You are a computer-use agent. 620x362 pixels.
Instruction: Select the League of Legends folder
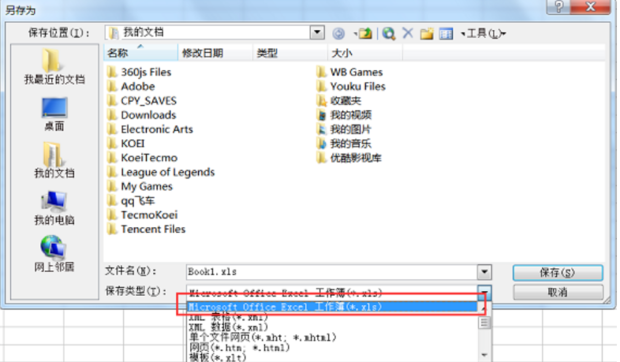pos(161,172)
